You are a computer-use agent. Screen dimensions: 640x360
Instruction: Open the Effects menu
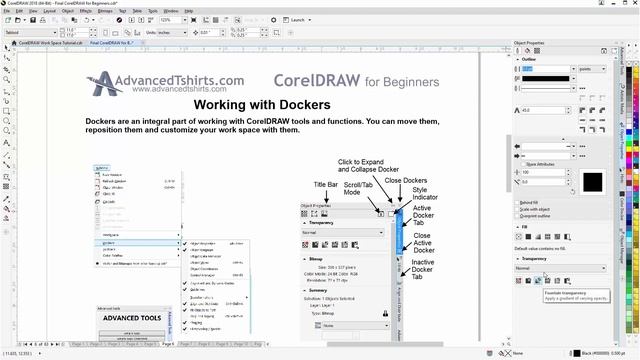pos(86,11)
